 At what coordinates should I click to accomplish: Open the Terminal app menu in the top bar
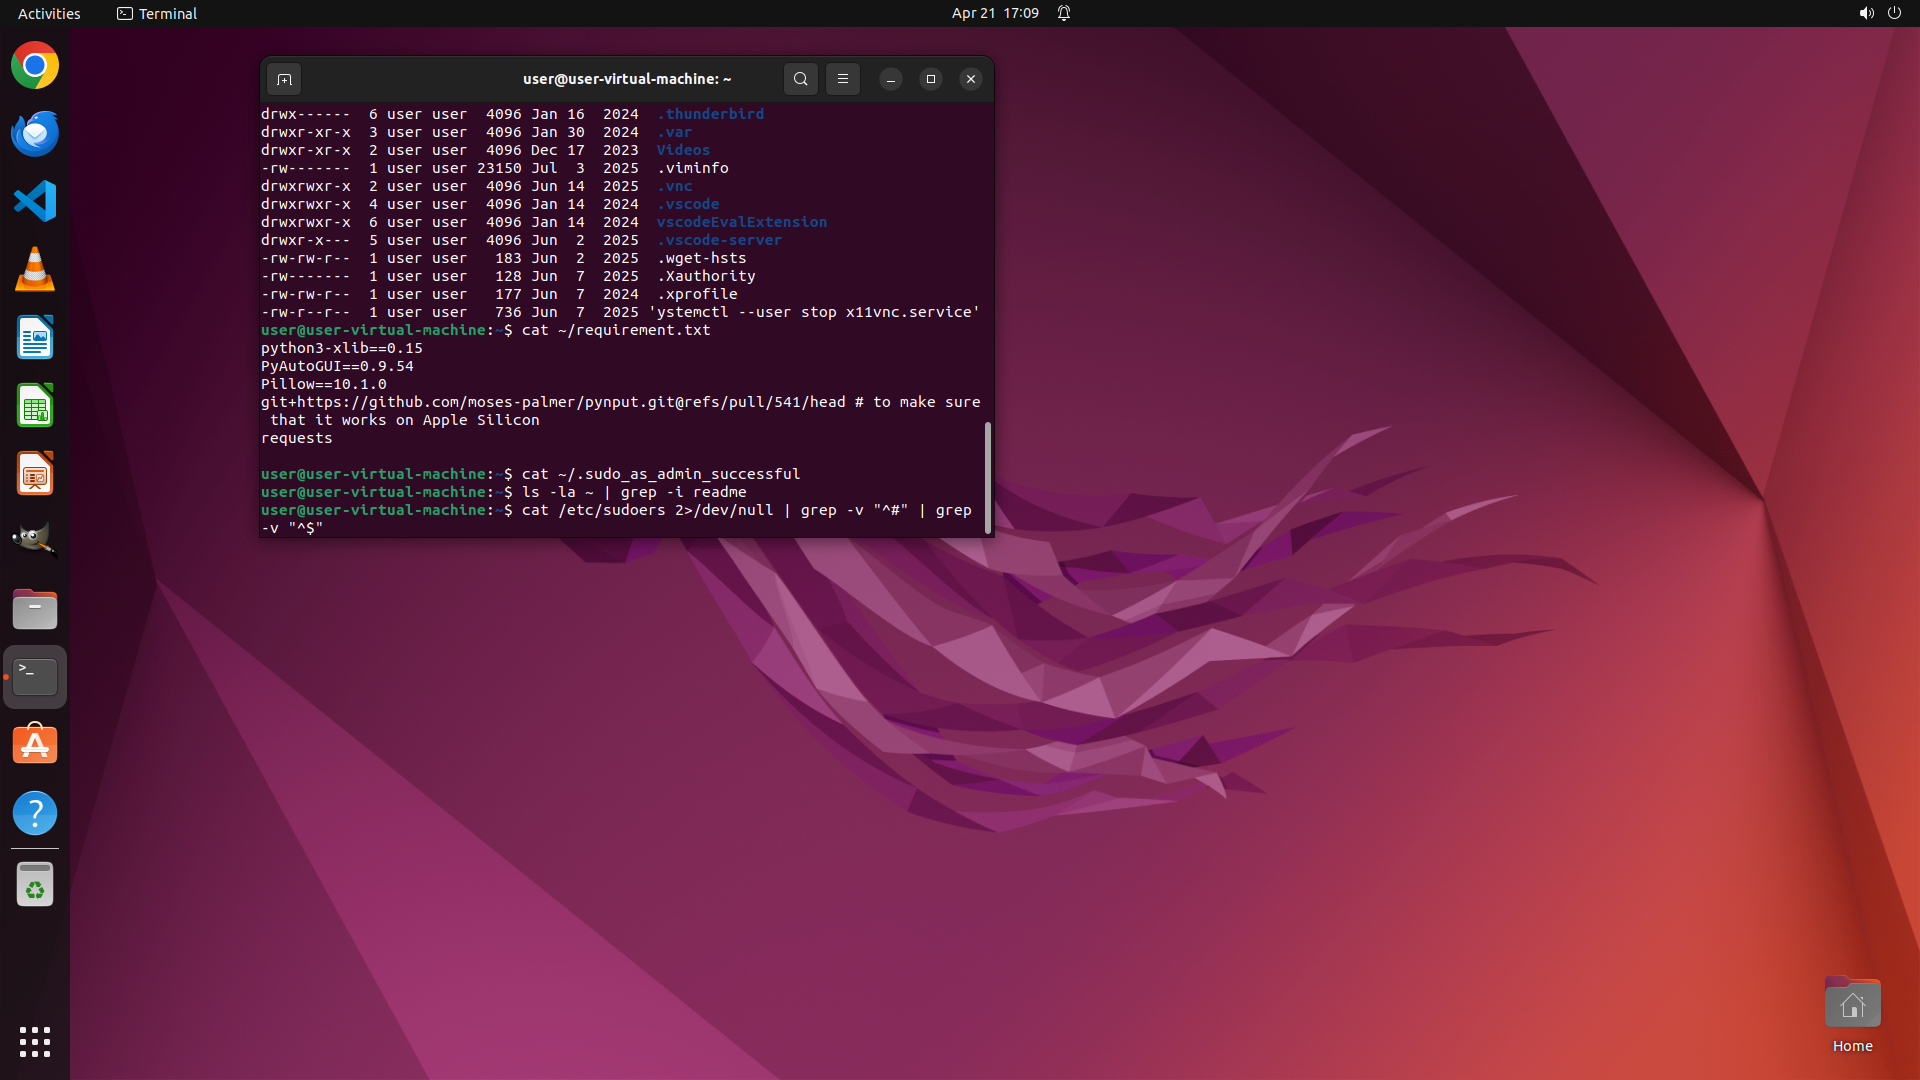(x=157, y=13)
